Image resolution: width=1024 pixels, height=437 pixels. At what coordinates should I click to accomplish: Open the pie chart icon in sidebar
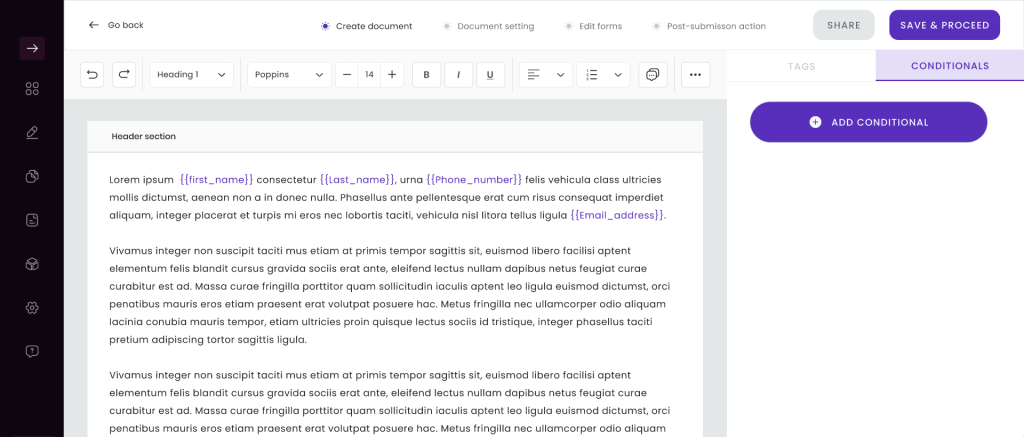pyautogui.click(x=32, y=176)
